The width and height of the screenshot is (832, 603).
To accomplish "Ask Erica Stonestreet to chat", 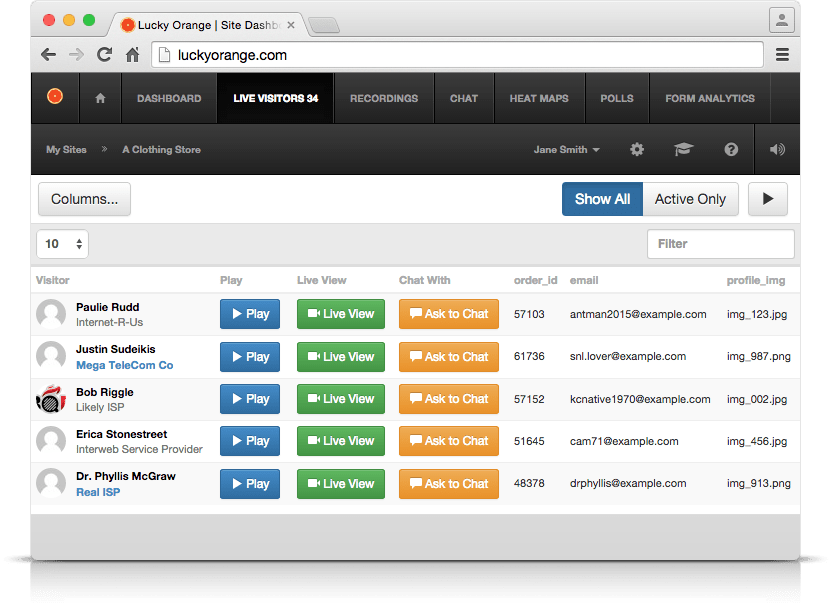I will click(449, 441).
